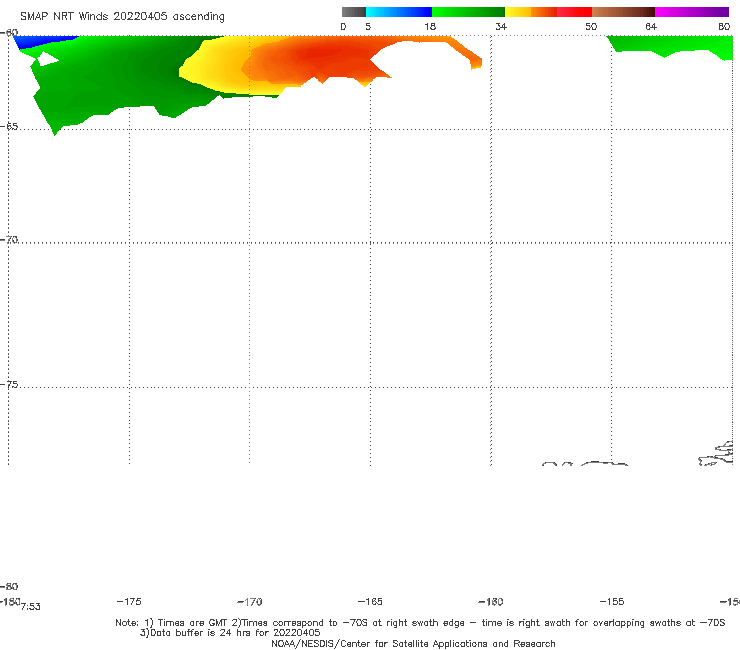Click the orange hook-shaped wind tail near -160
Viewport: 740px width, 650px height.
coord(465,53)
